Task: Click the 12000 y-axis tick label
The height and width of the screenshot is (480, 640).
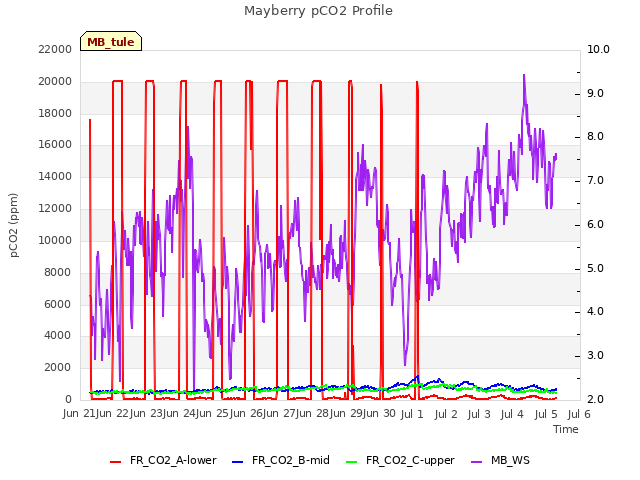Action: [55, 208]
